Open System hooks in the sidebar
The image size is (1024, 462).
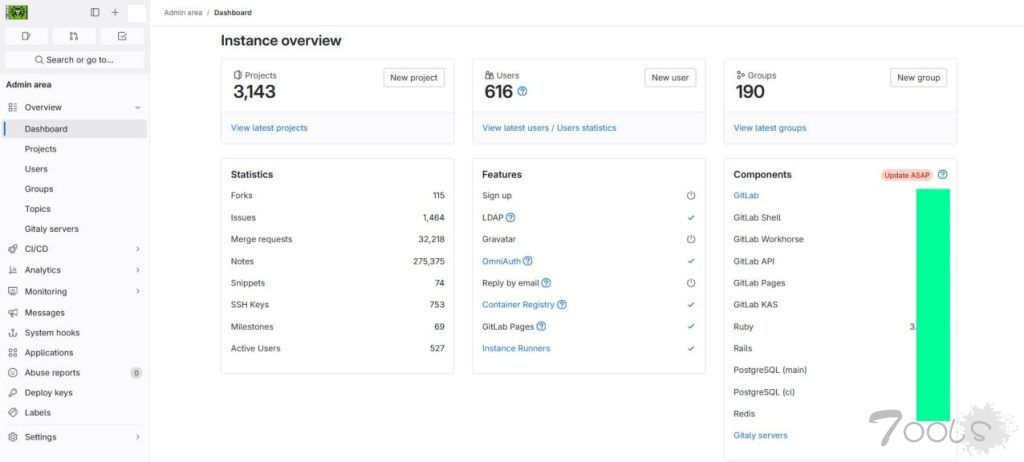(x=75, y=333)
